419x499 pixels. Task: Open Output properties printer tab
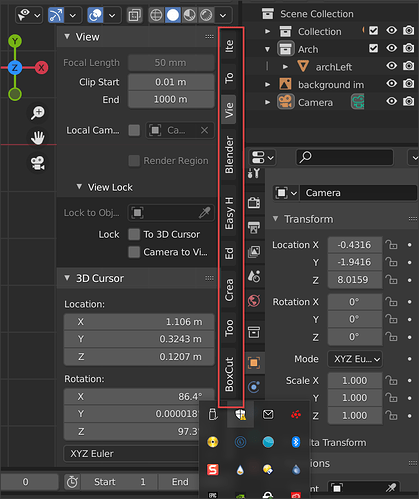point(254,228)
